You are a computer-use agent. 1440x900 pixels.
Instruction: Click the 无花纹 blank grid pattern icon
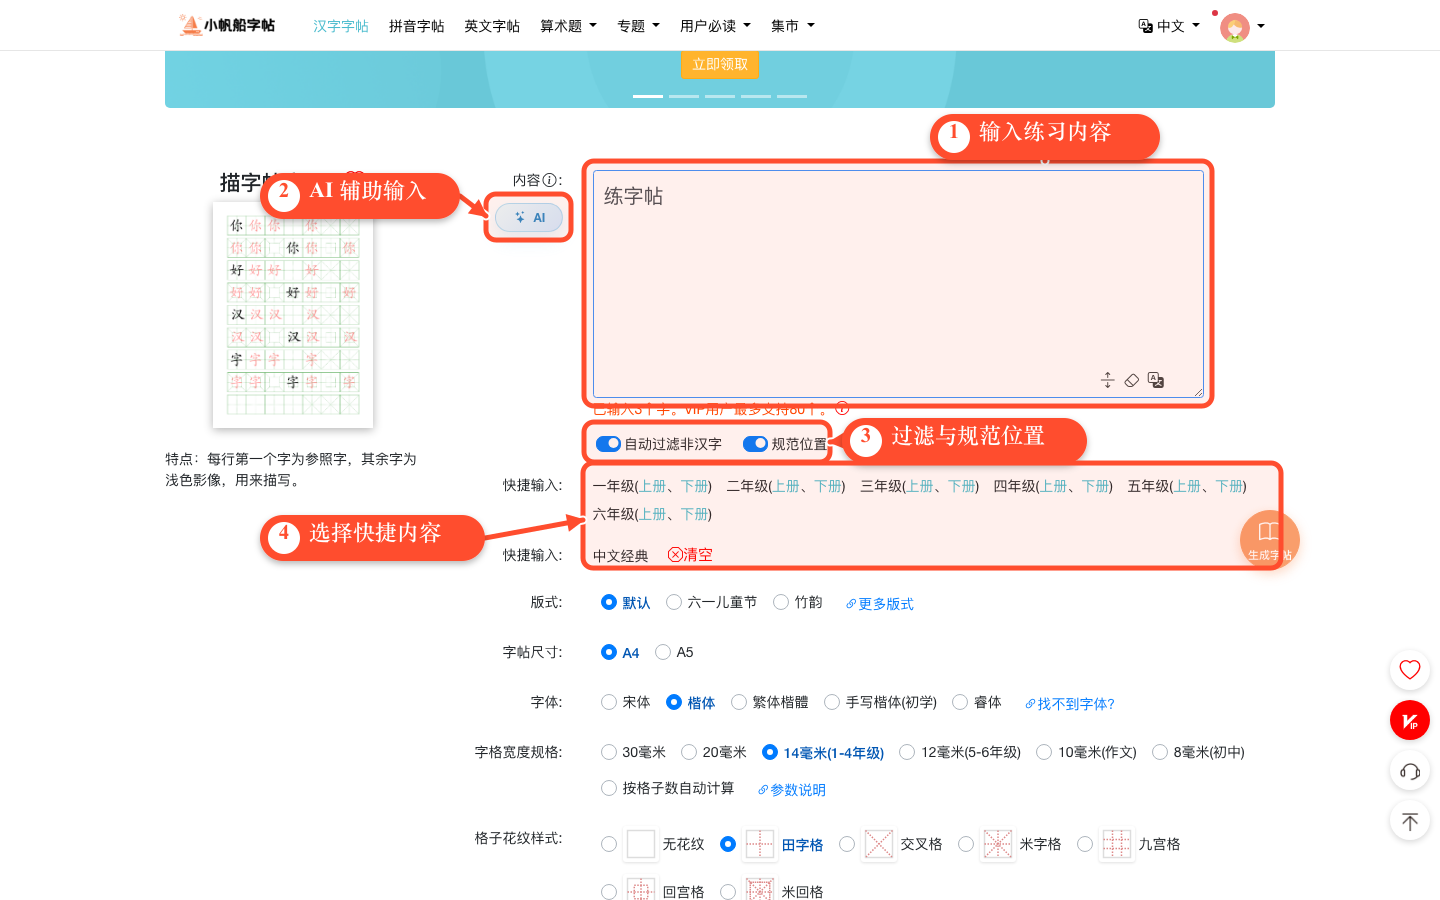click(640, 844)
